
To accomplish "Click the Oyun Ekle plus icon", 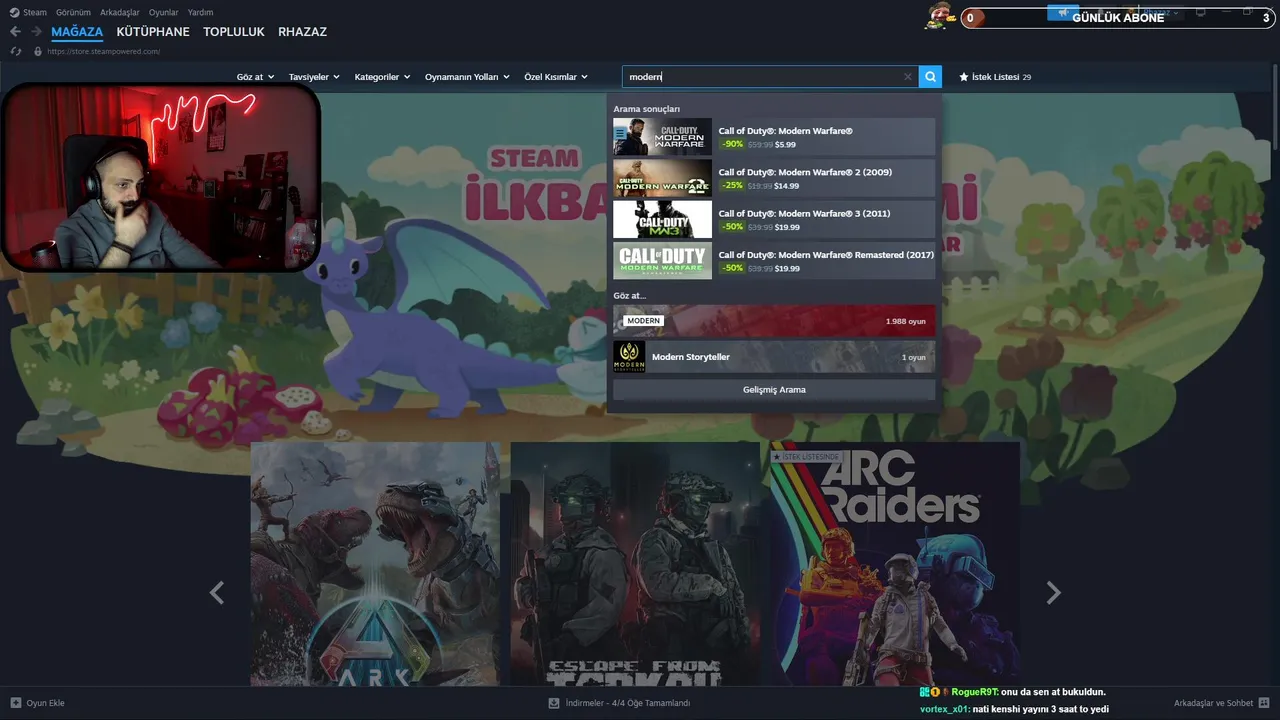I will coord(15,703).
